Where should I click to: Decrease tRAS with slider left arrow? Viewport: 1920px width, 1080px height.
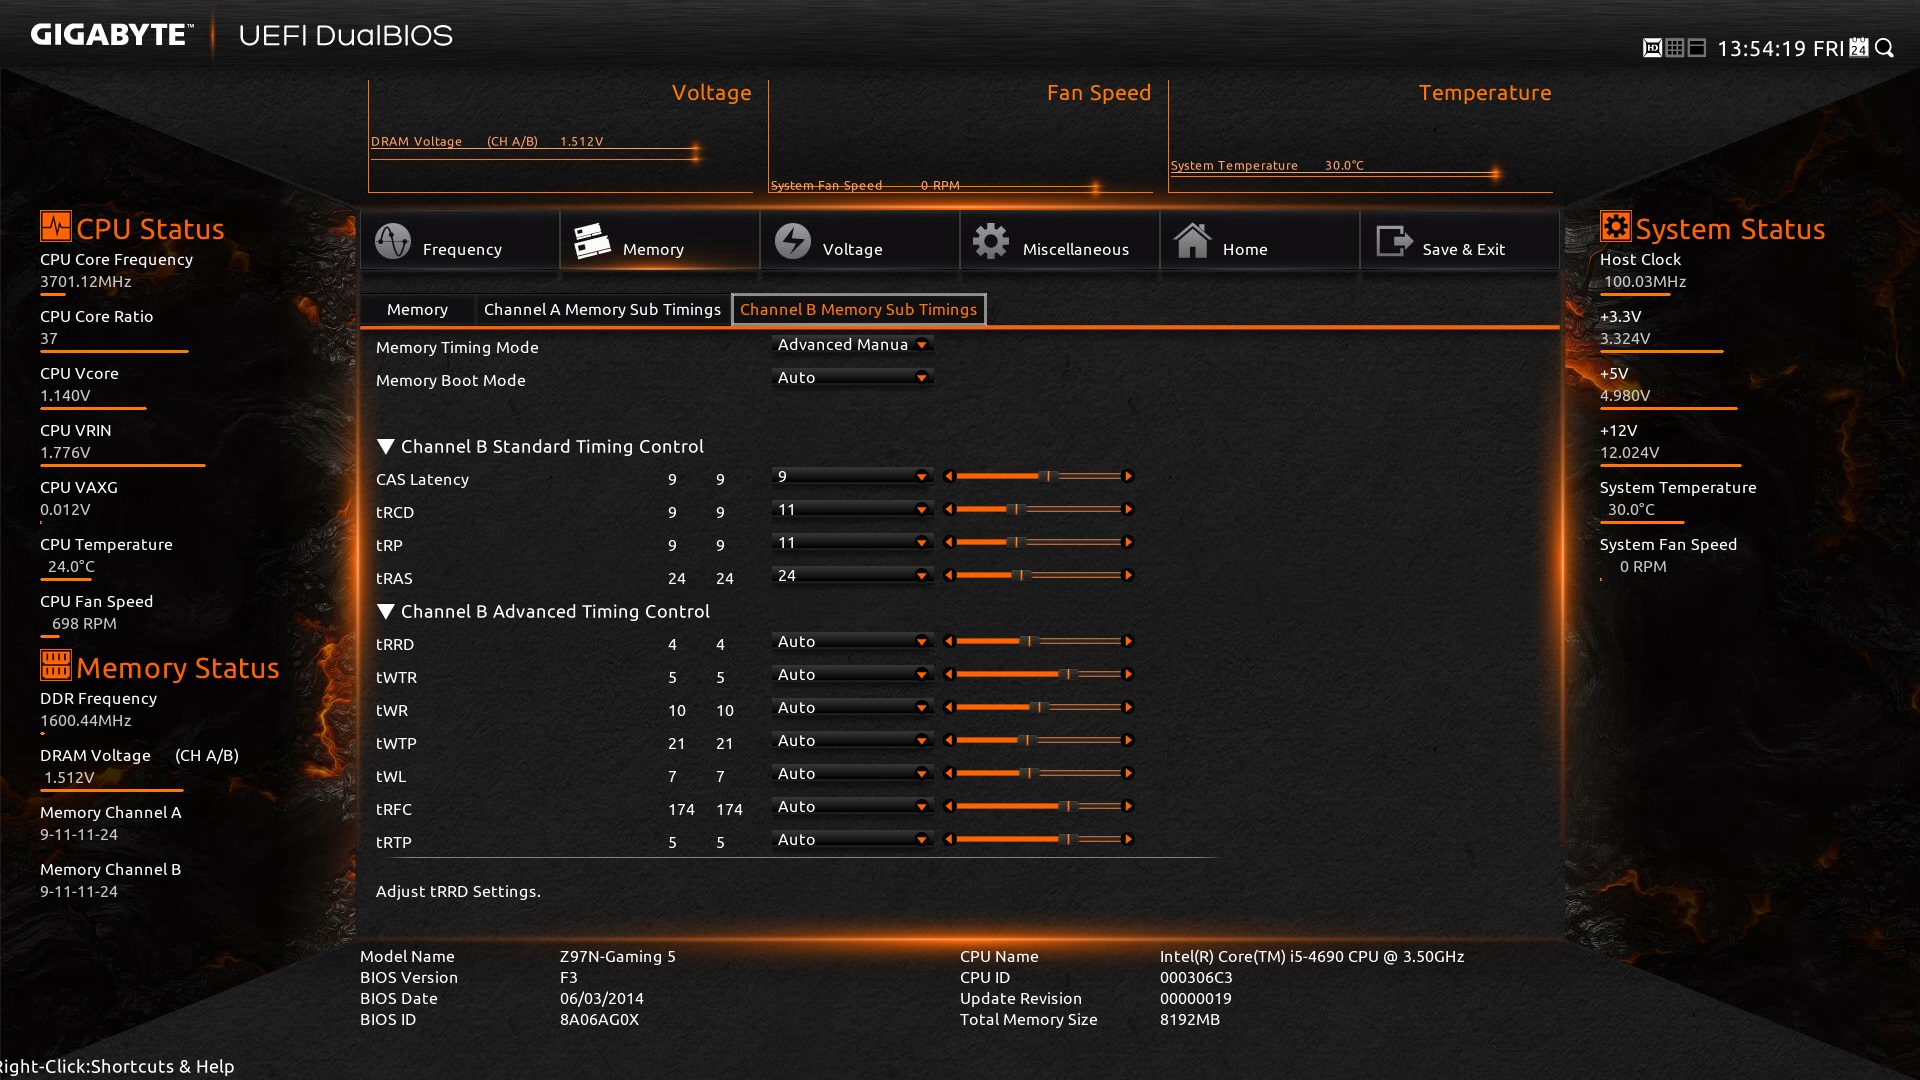click(949, 575)
